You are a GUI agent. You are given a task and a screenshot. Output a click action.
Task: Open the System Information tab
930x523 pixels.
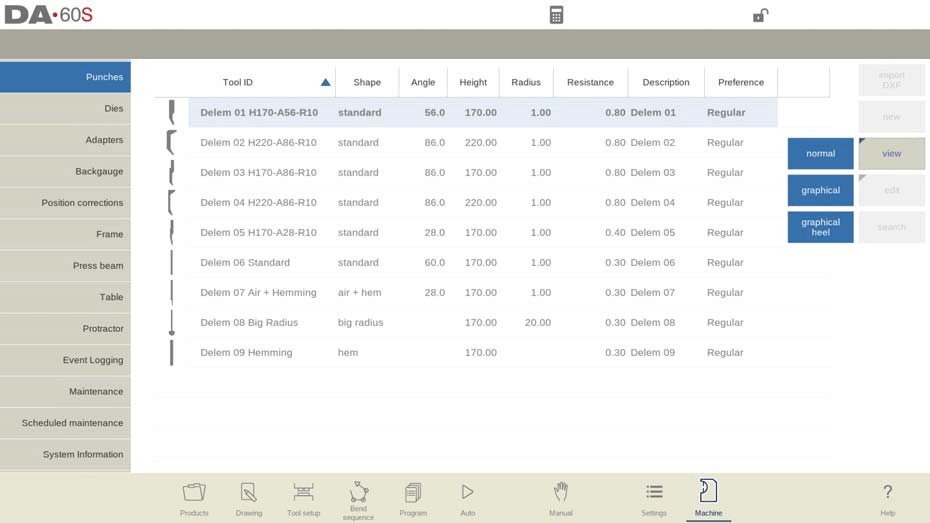pyautogui.click(x=65, y=454)
